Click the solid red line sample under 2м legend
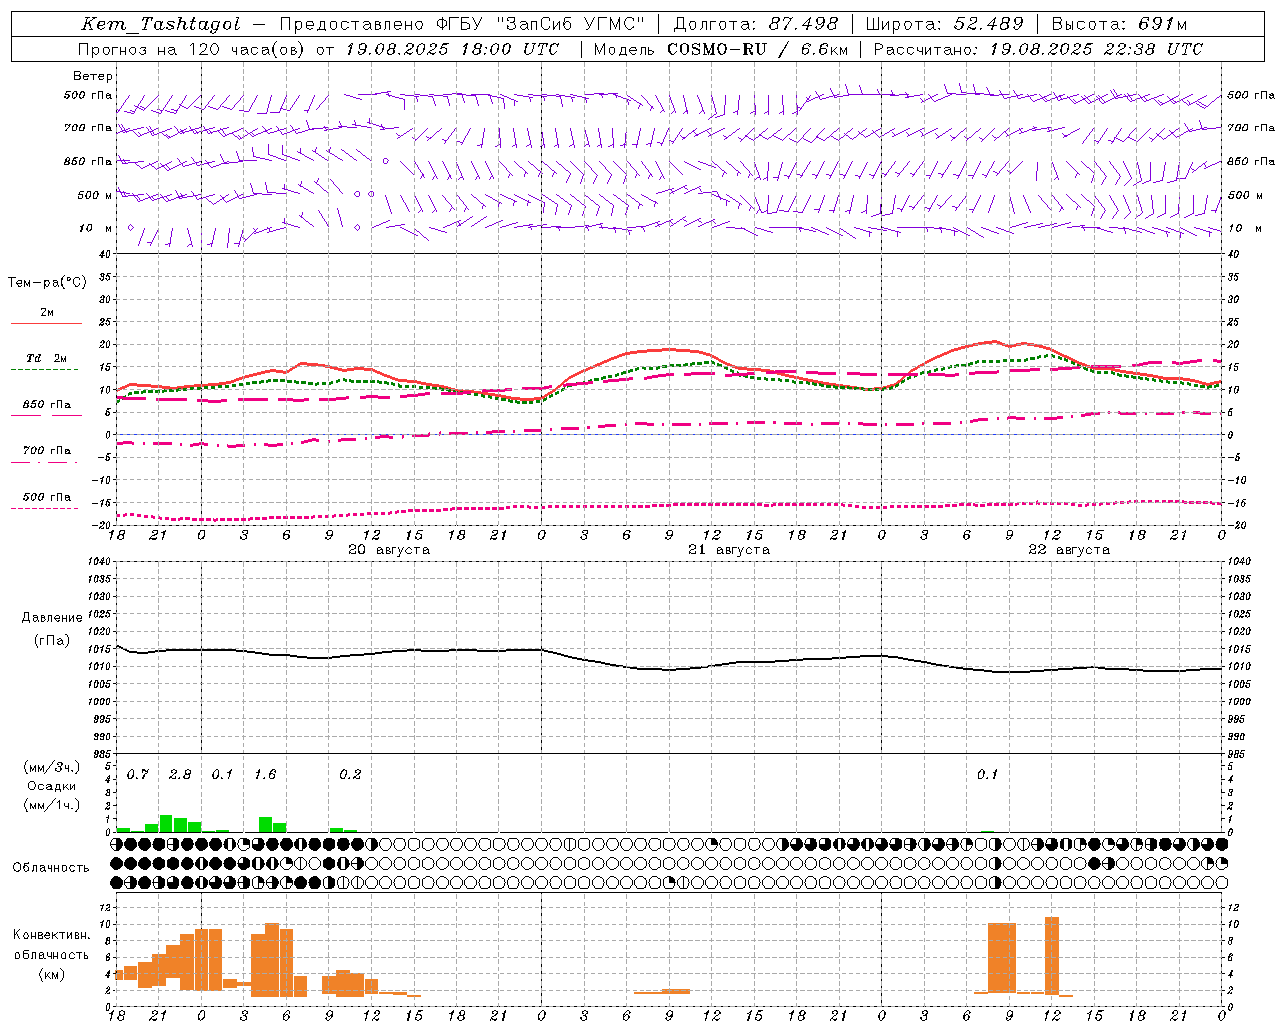Viewport: 1280px width, 1024px height. [46, 323]
